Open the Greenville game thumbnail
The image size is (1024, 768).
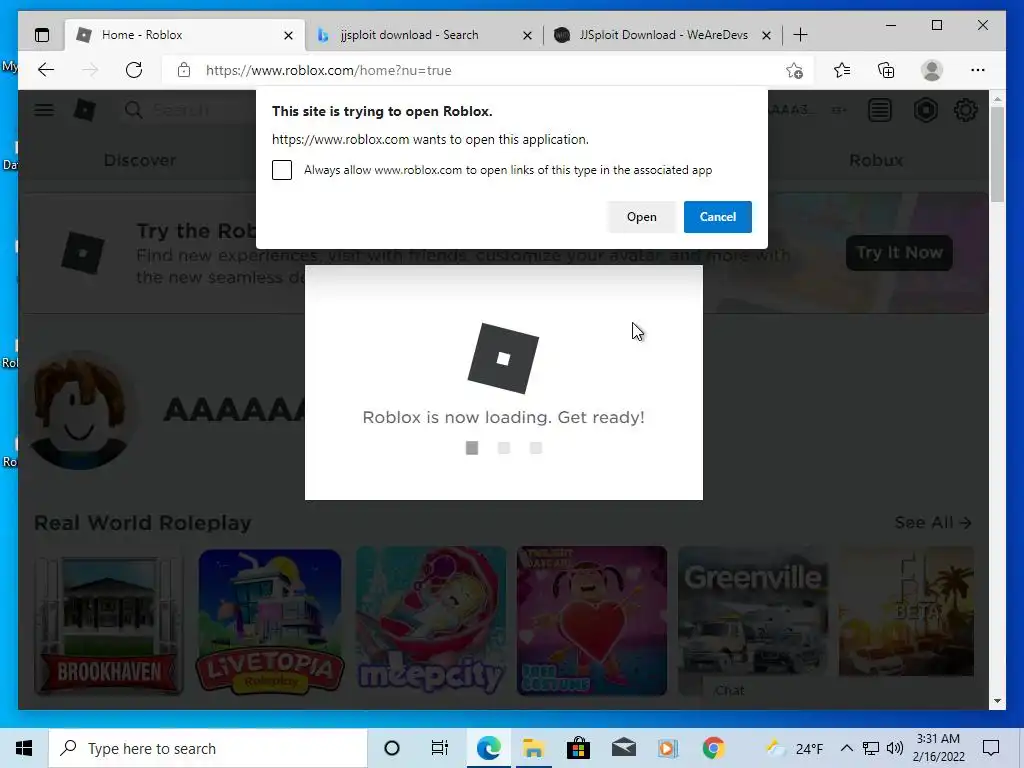[x=753, y=622]
